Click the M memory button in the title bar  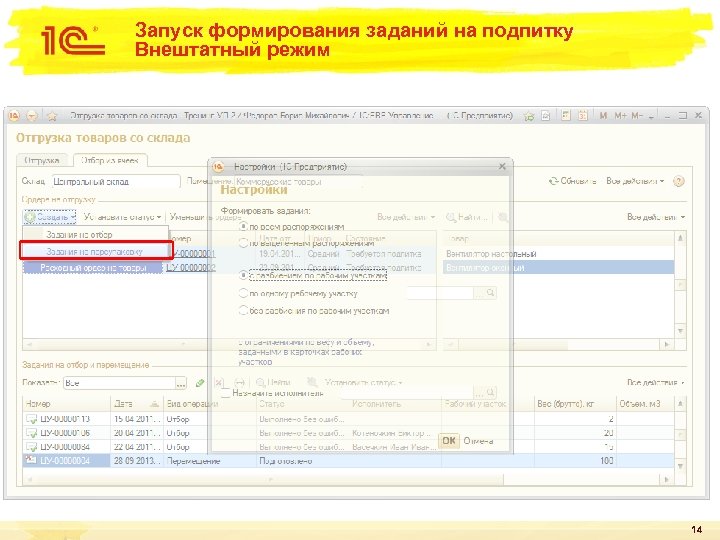(x=603, y=116)
